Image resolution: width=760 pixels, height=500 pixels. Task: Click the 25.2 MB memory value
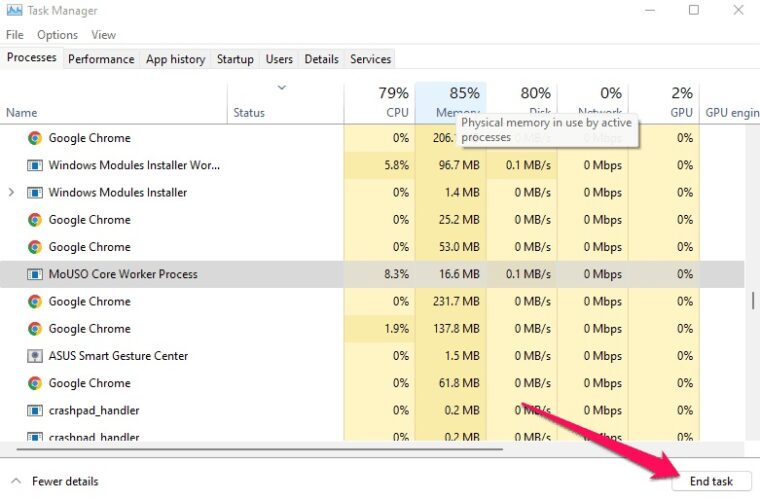tap(459, 220)
